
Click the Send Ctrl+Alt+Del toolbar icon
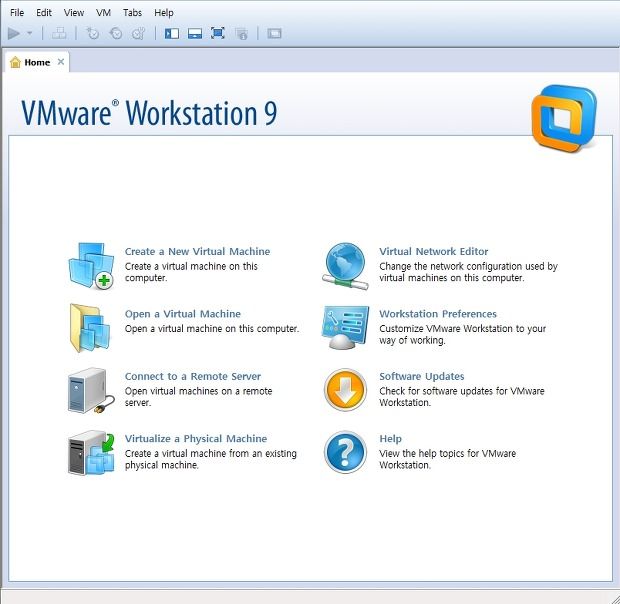59,34
